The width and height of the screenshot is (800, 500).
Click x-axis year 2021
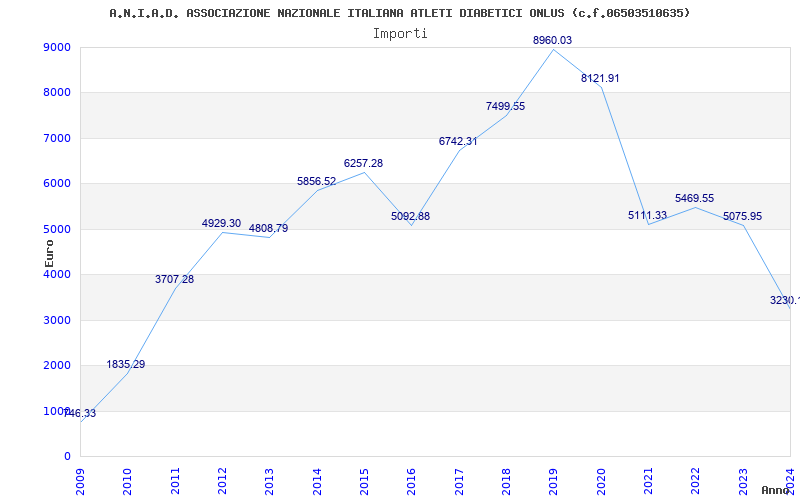[648, 482]
